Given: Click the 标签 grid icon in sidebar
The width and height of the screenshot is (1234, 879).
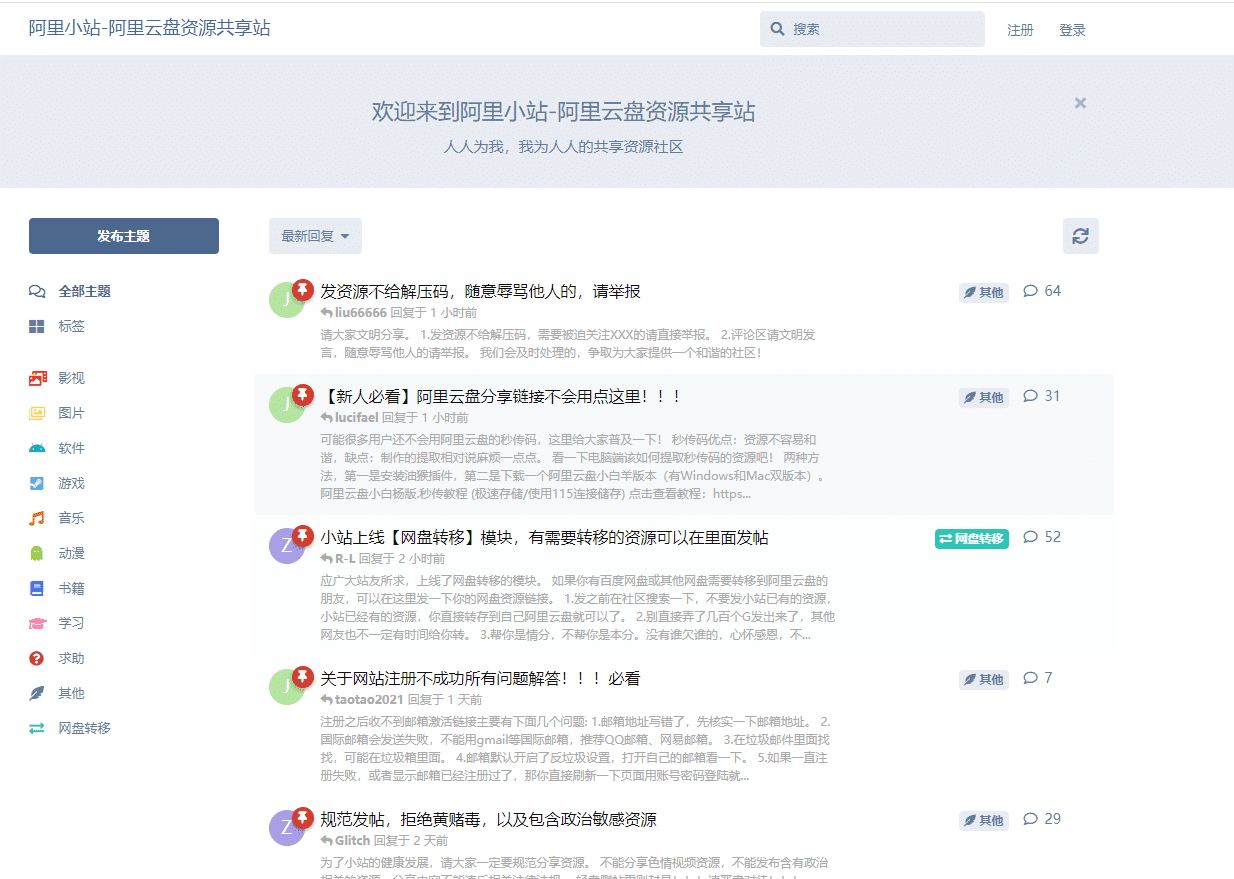Looking at the screenshot, I should tap(37, 326).
